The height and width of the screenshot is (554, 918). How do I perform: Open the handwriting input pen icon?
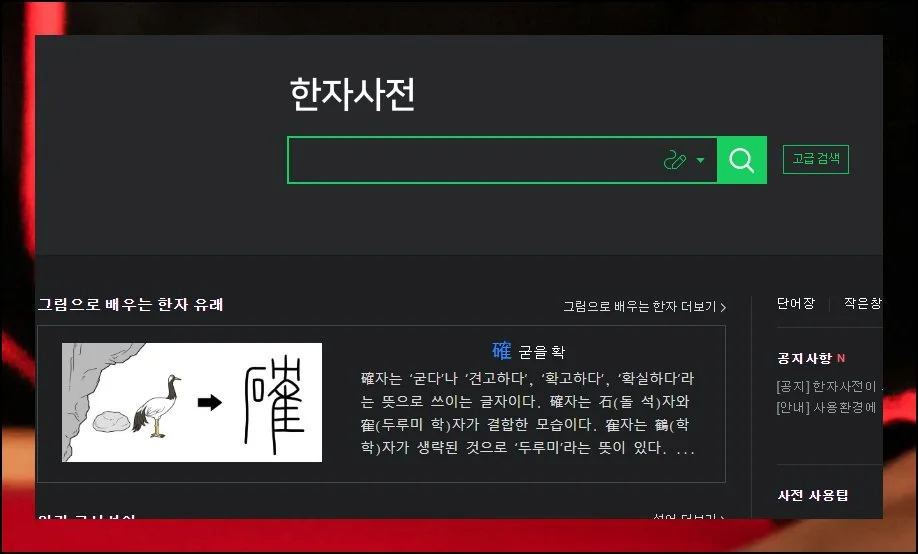[x=674, y=160]
